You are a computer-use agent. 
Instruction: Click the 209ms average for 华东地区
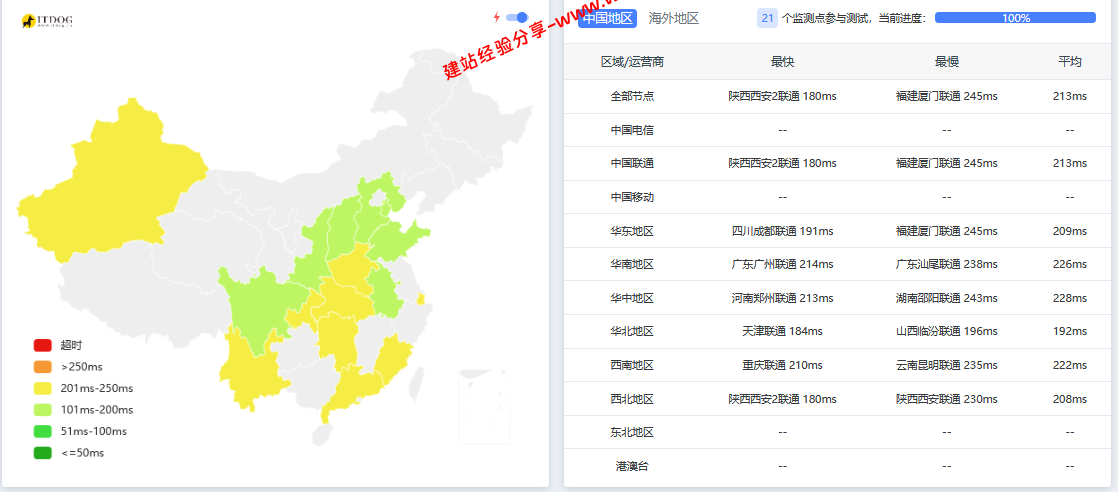[1070, 231]
